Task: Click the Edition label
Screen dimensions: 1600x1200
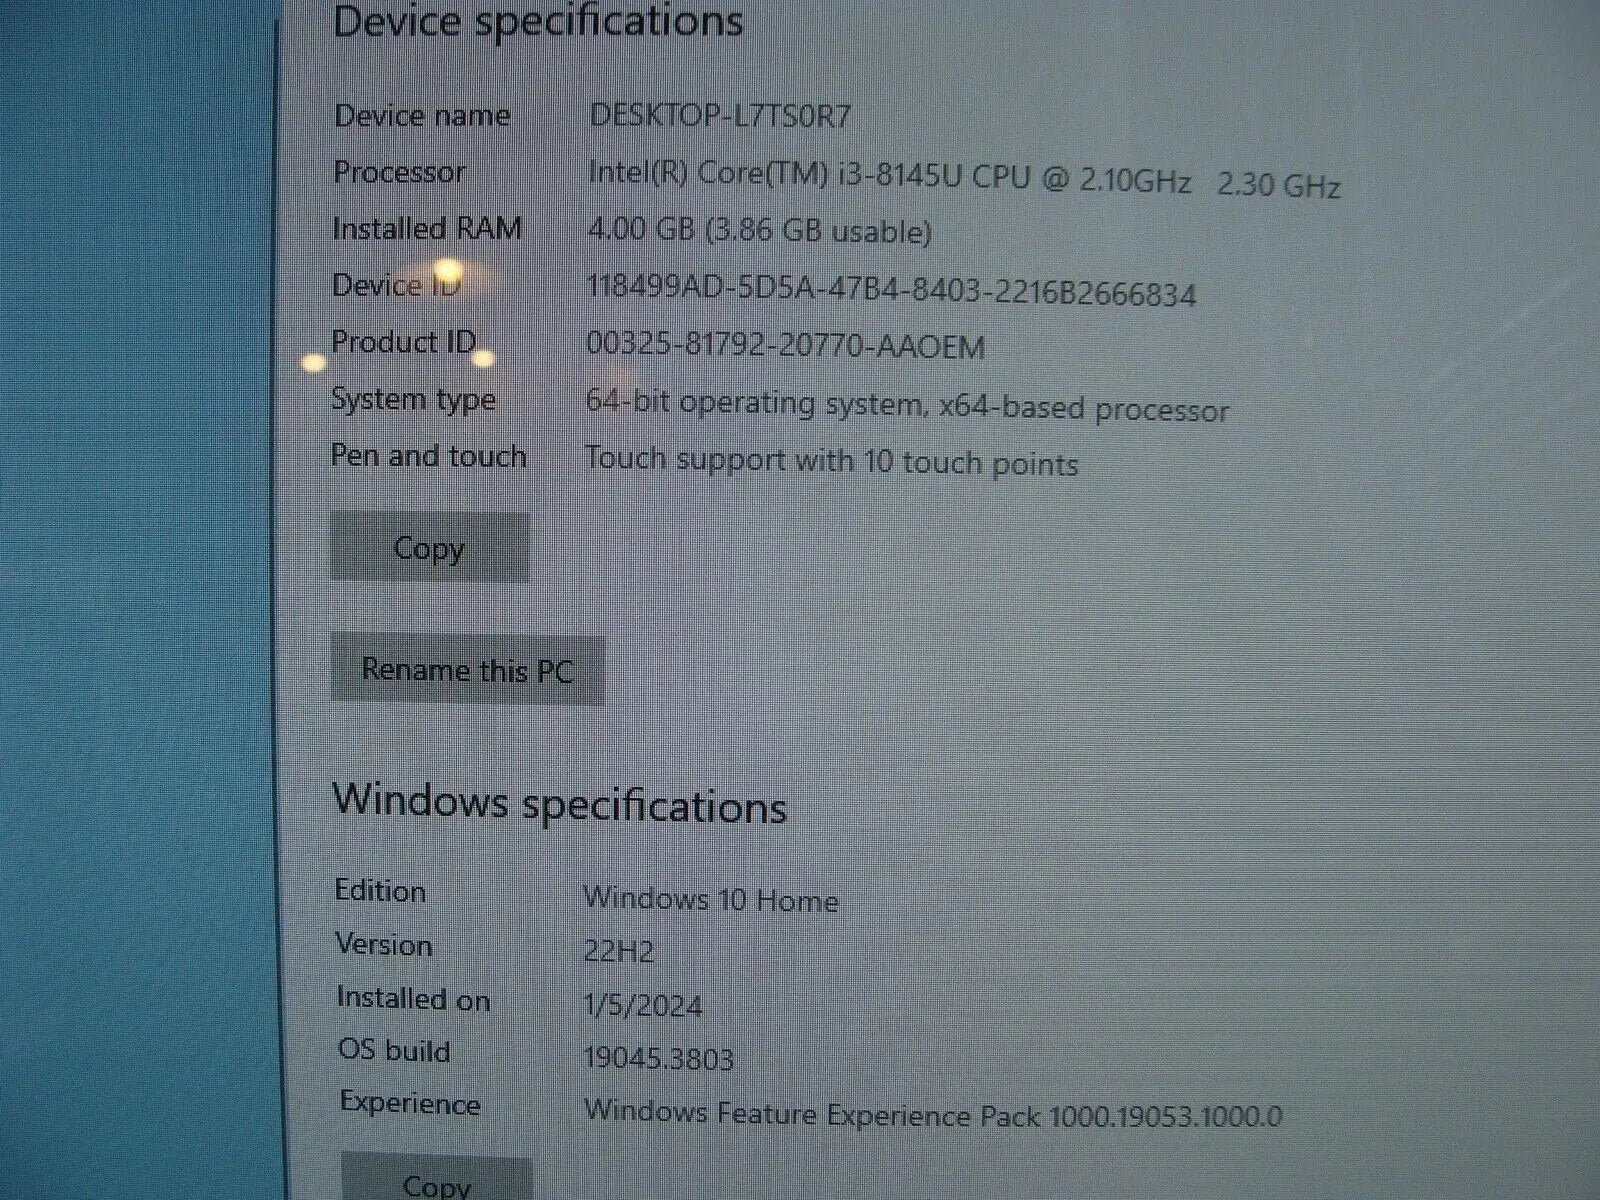Action: (380, 891)
